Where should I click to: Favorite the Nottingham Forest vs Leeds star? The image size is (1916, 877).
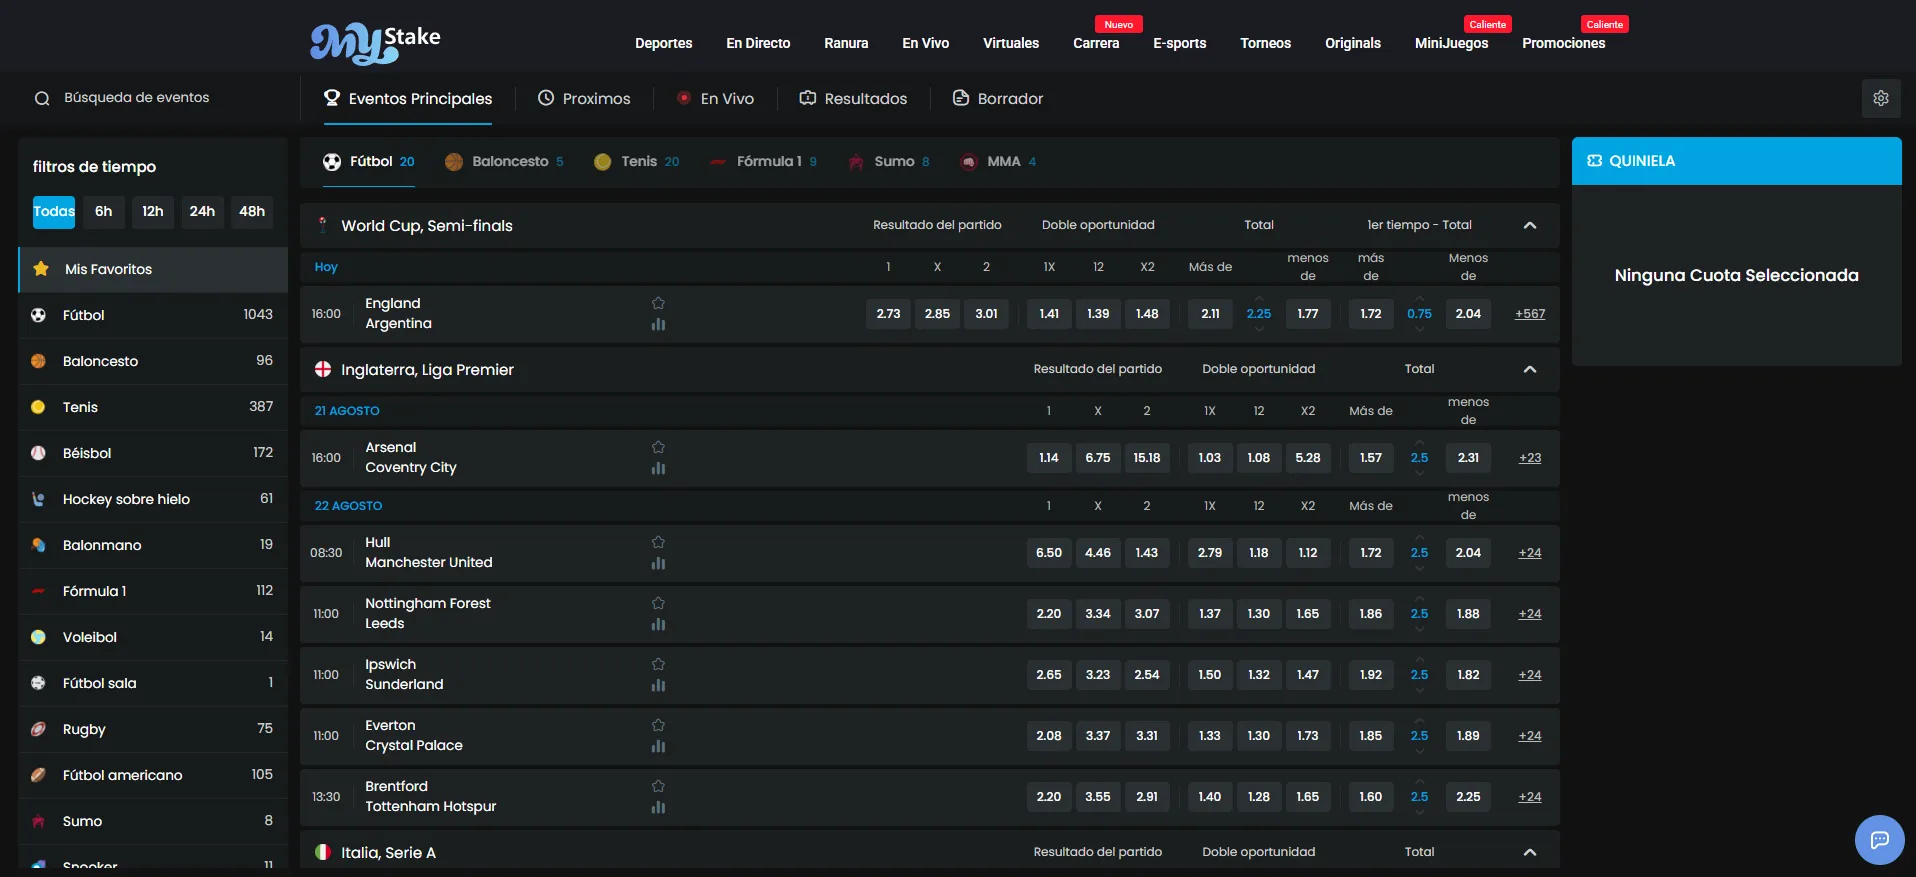click(658, 603)
